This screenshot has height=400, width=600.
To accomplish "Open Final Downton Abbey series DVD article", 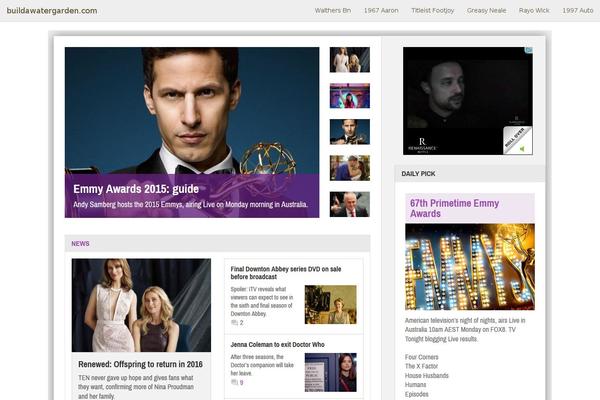I will pos(286,273).
